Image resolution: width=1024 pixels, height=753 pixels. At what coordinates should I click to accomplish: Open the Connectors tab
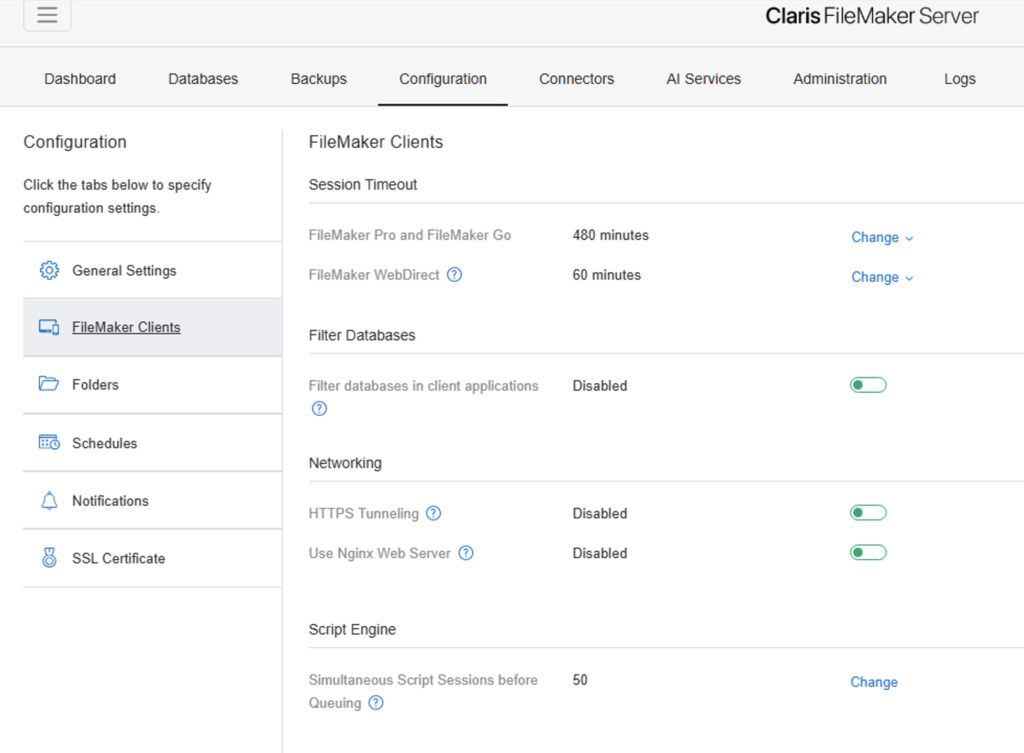[577, 79]
